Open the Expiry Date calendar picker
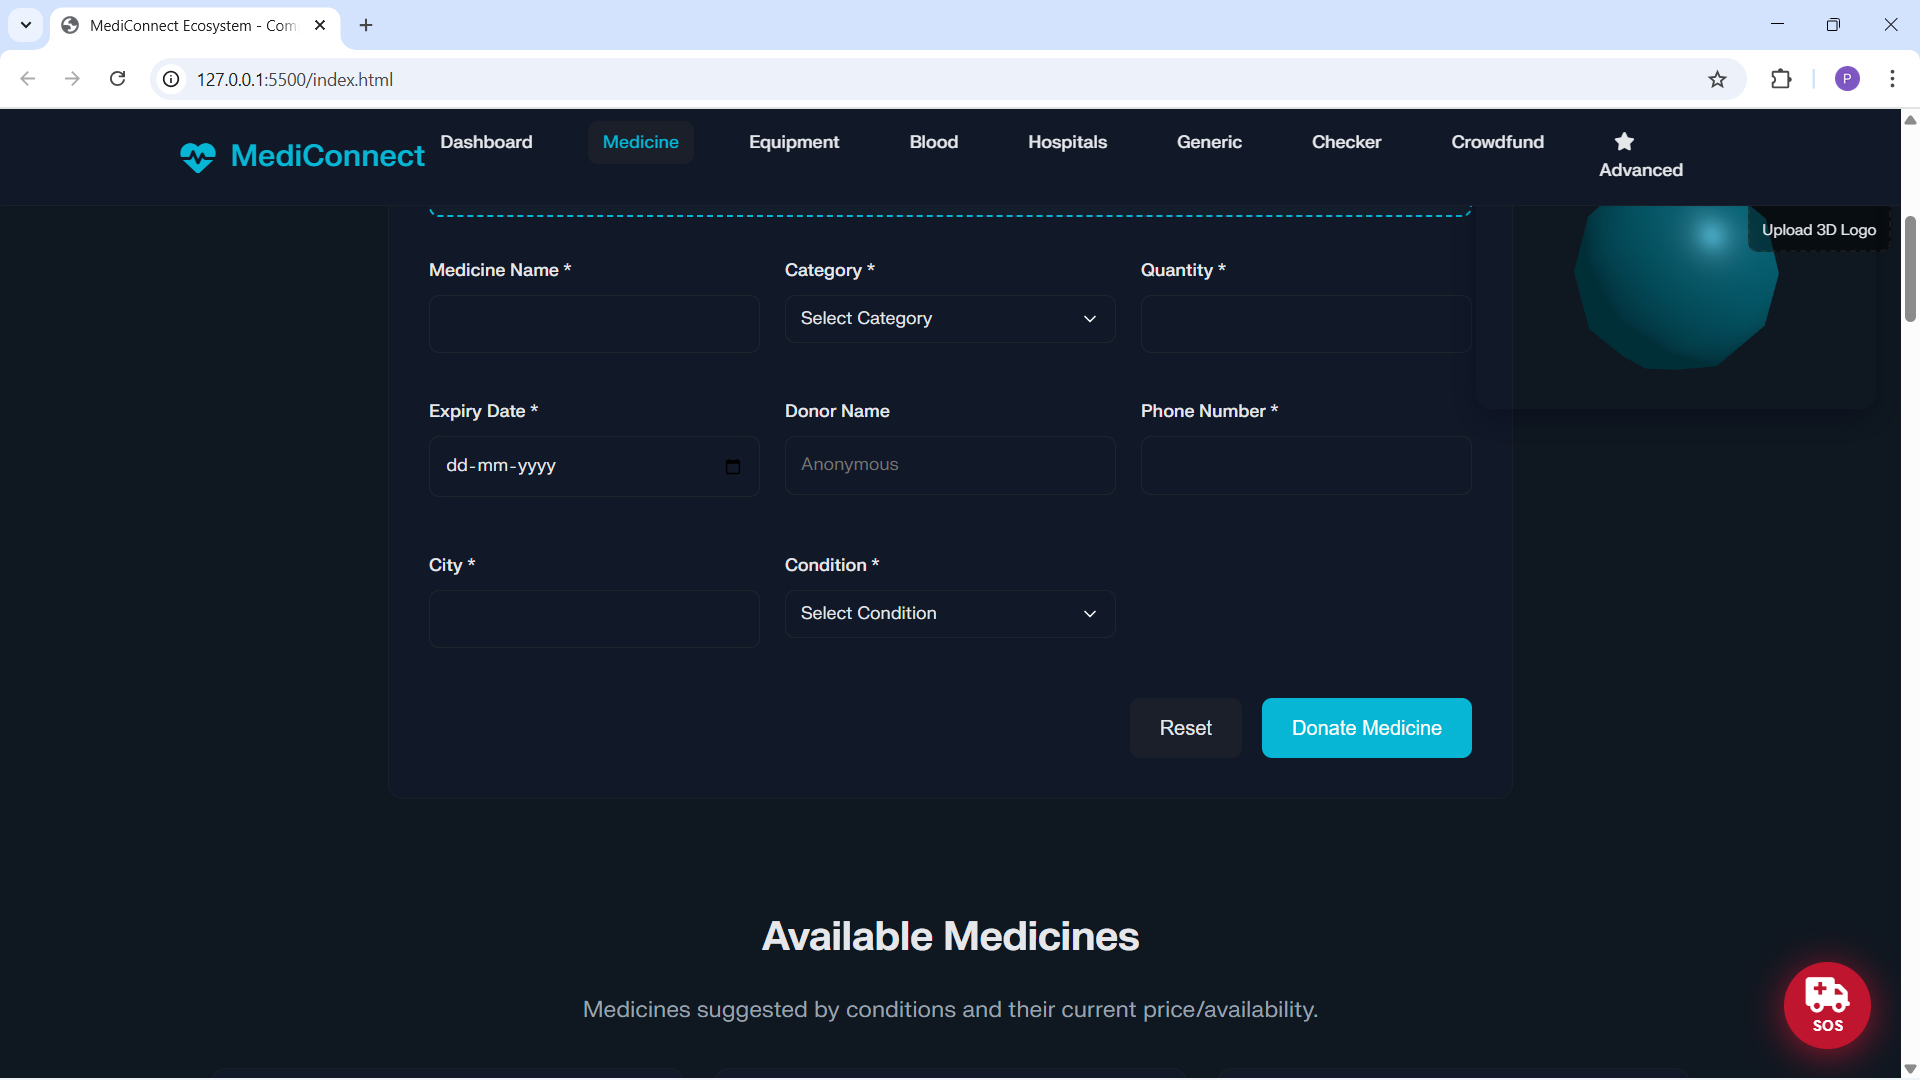The width and height of the screenshot is (1920, 1080). pyautogui.click(x=733, y=466)
